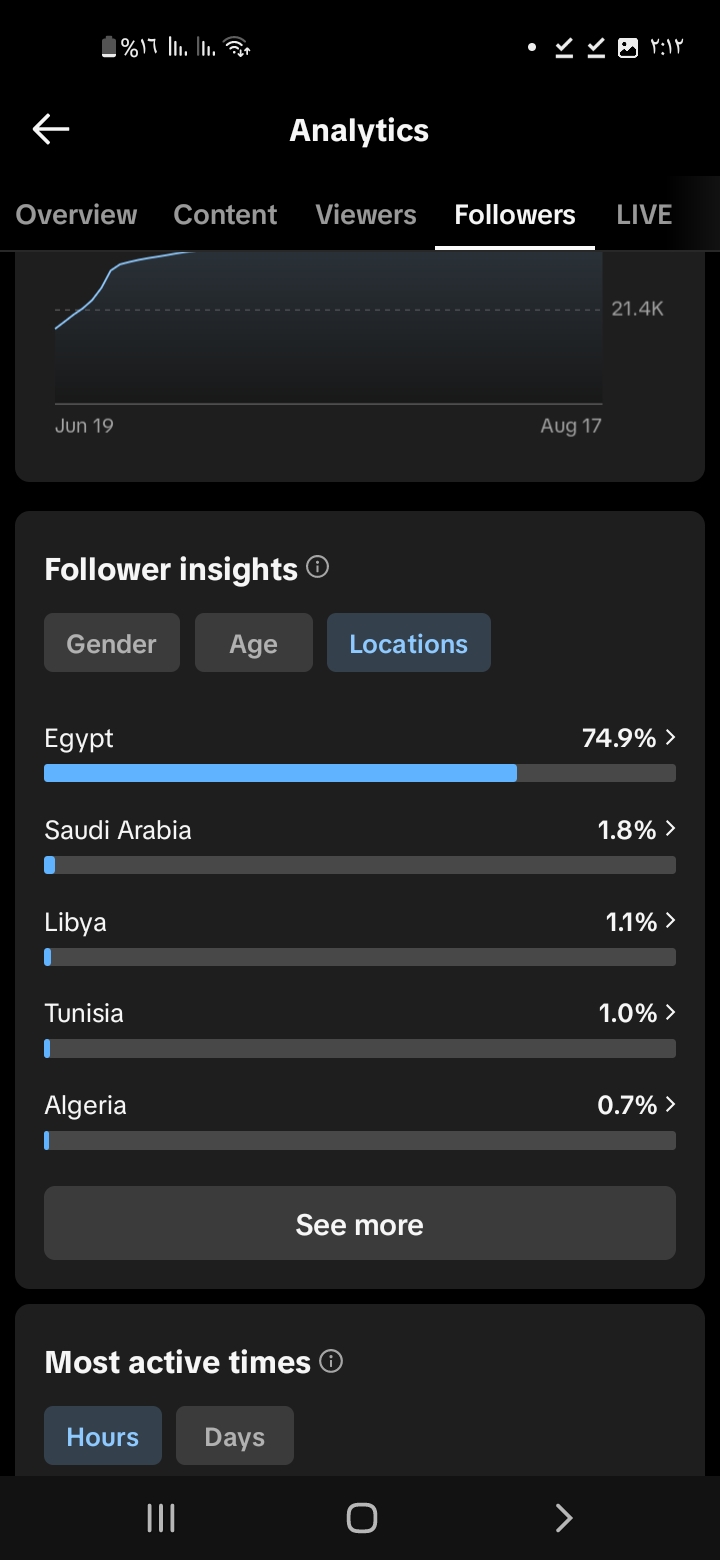Open the Viewers tab
The image size is (720, 1560).
tap(366, 215)
